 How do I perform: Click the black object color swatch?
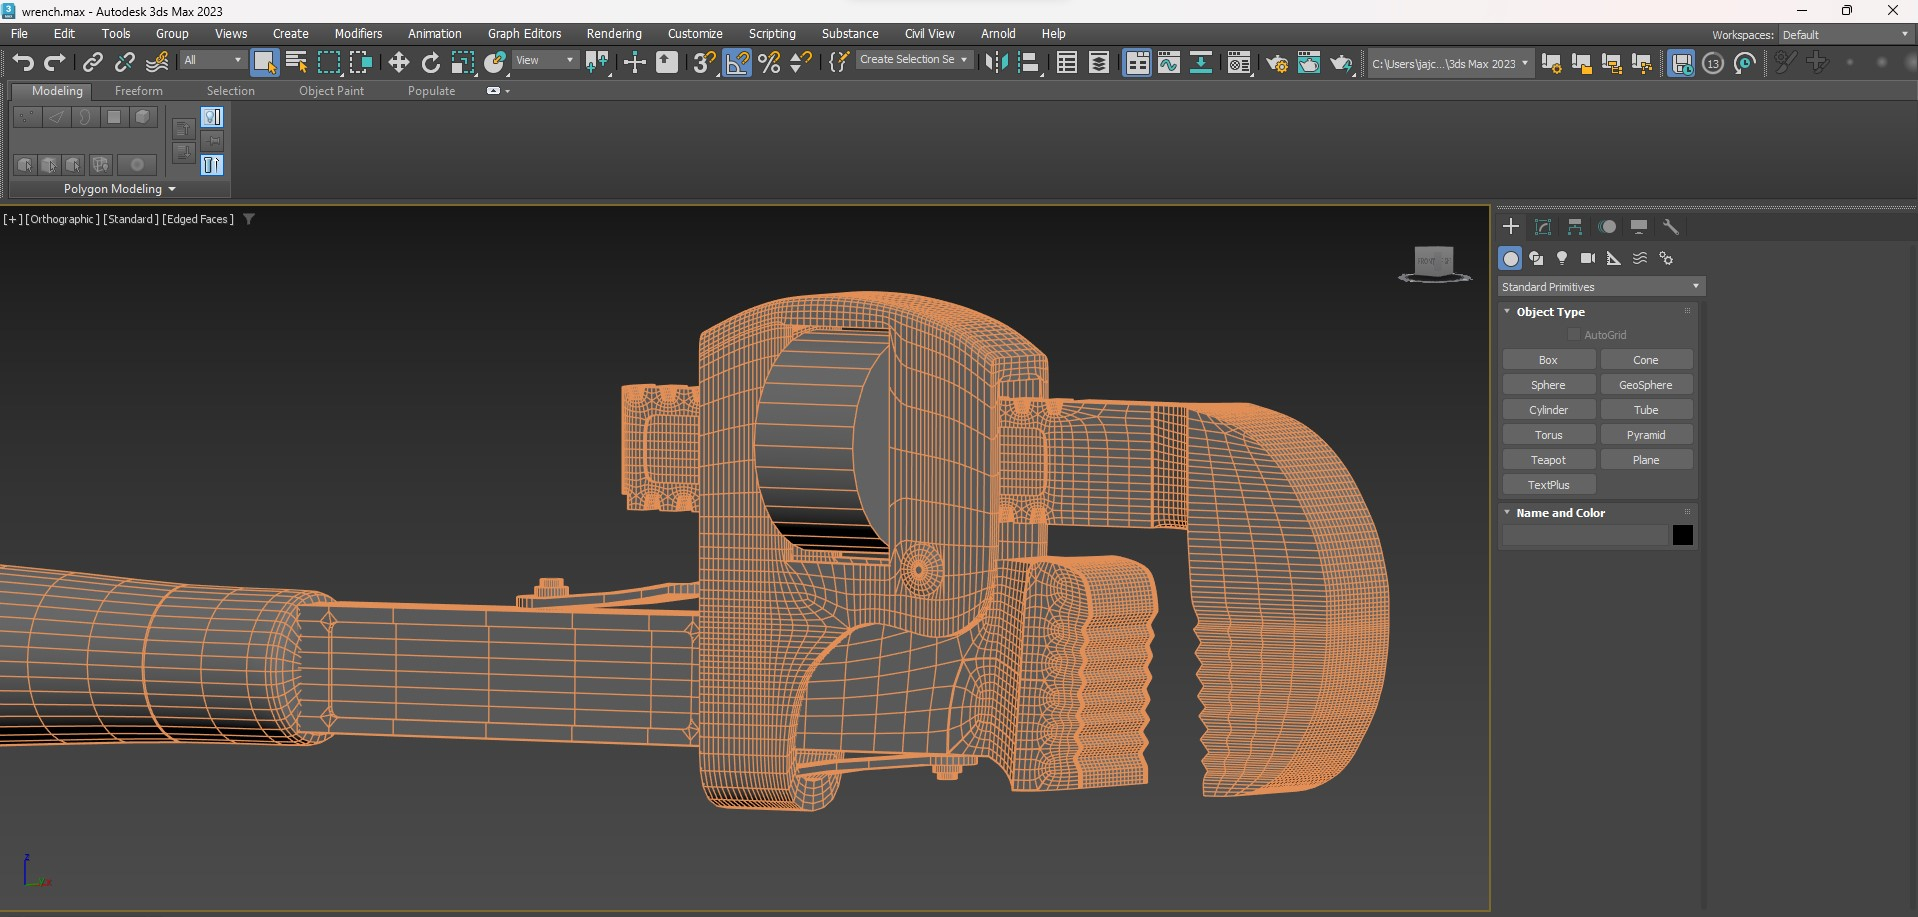[1682, 536]
